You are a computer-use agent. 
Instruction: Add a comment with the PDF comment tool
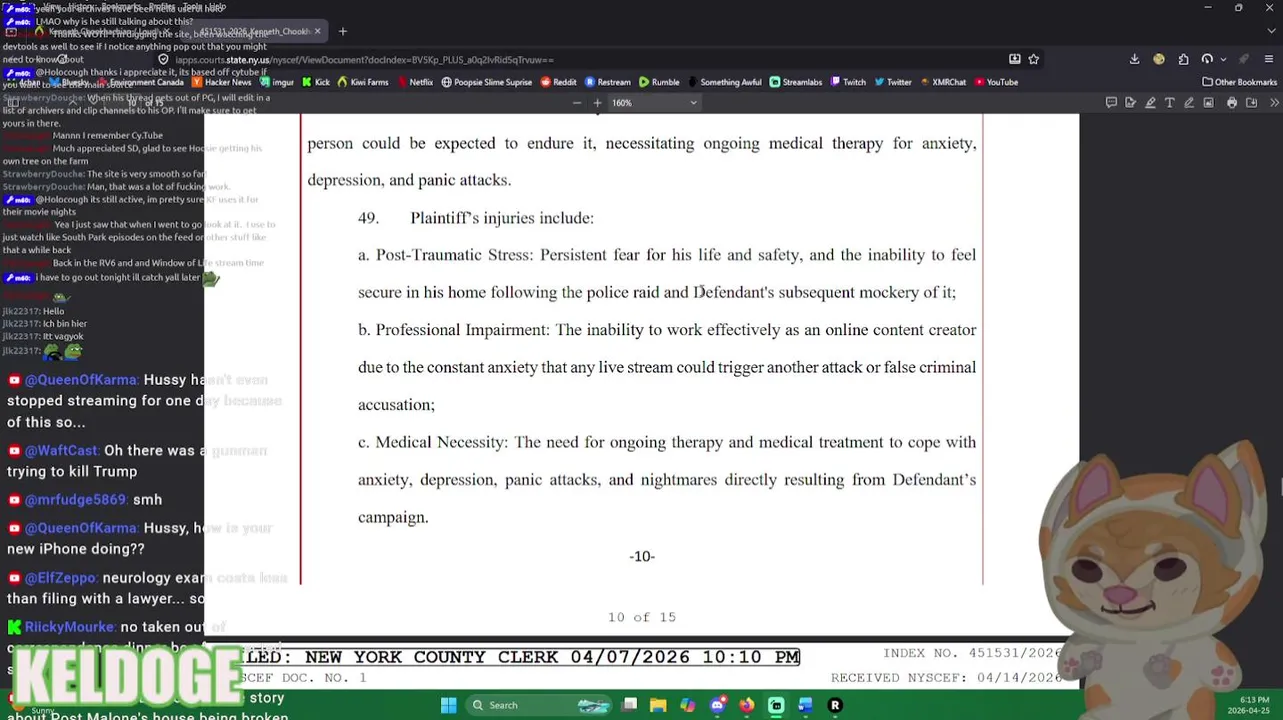coord(1111,102)
